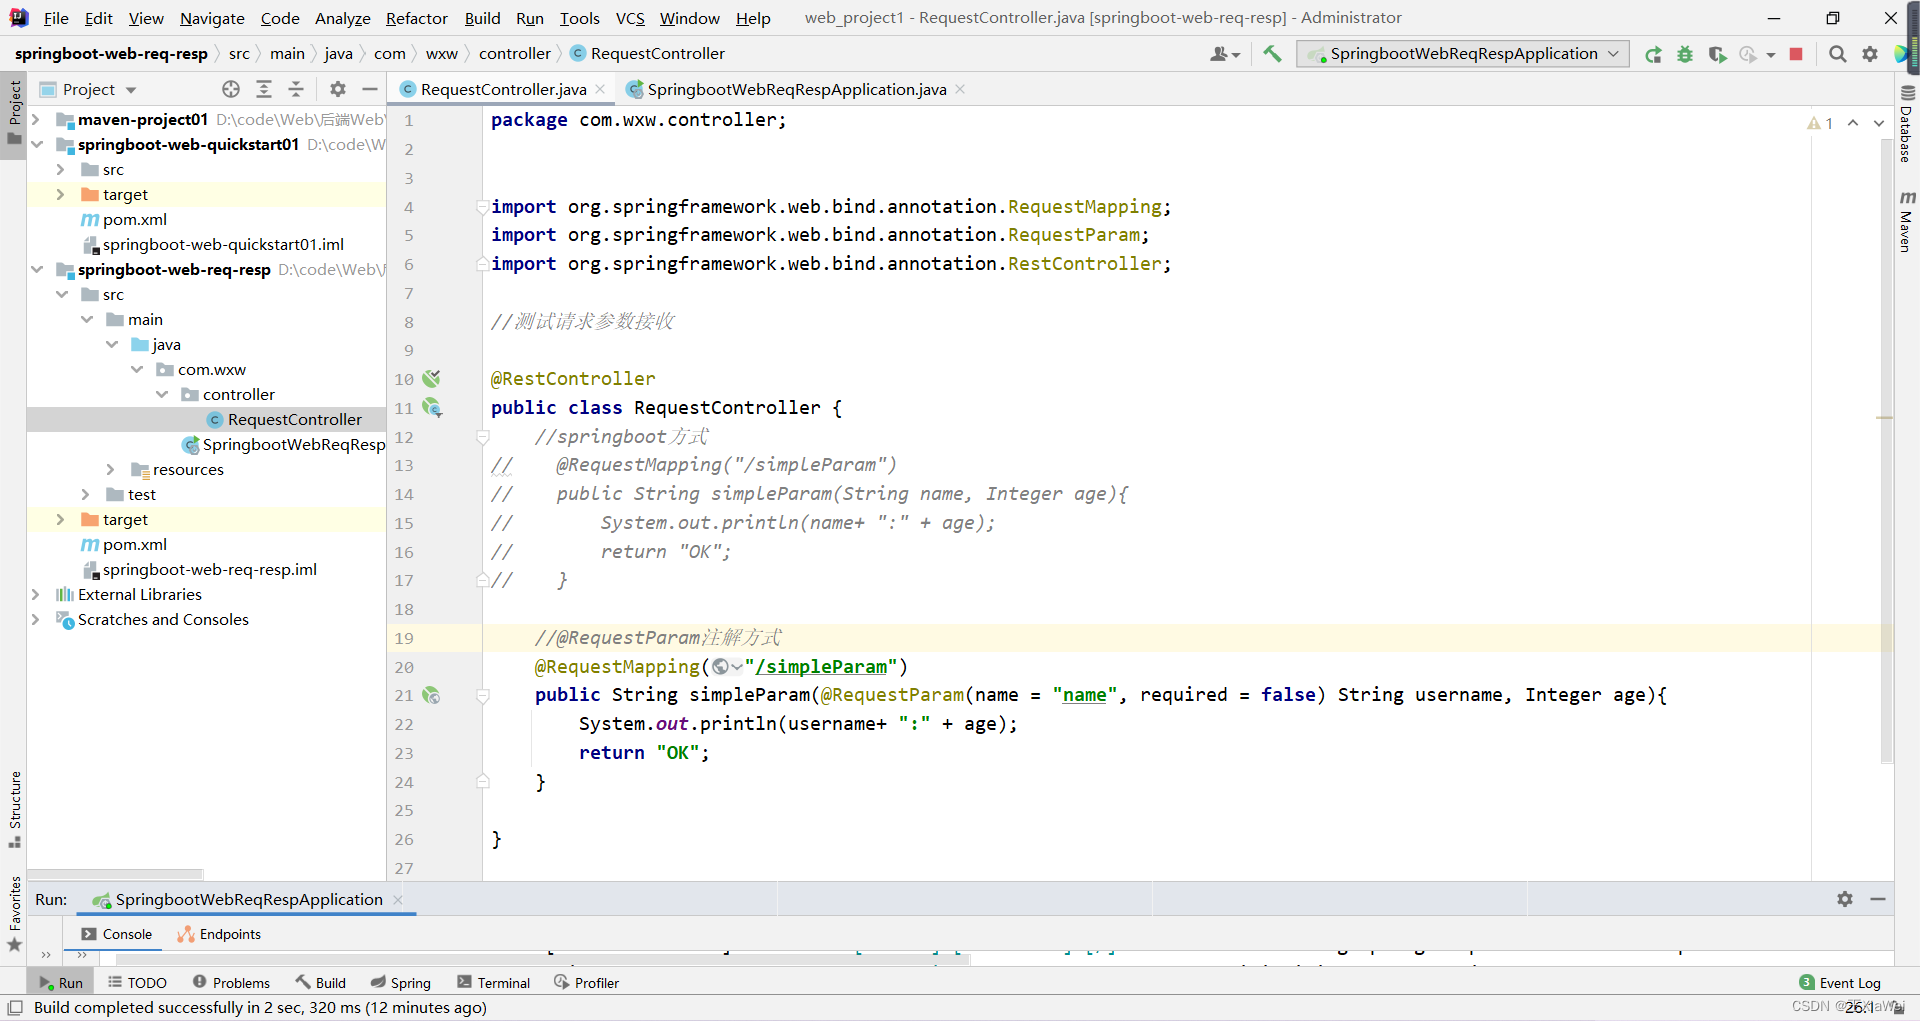1920x1021 pixels.
Task: Expand maven-project01 module node
Action: [x=36, y=120]
